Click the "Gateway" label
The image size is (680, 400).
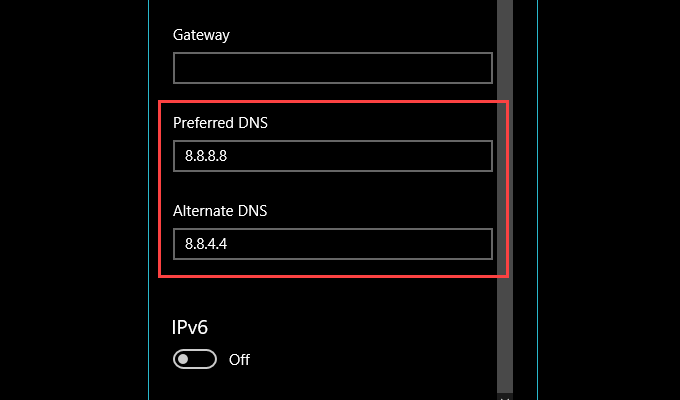tap(201, 35)
